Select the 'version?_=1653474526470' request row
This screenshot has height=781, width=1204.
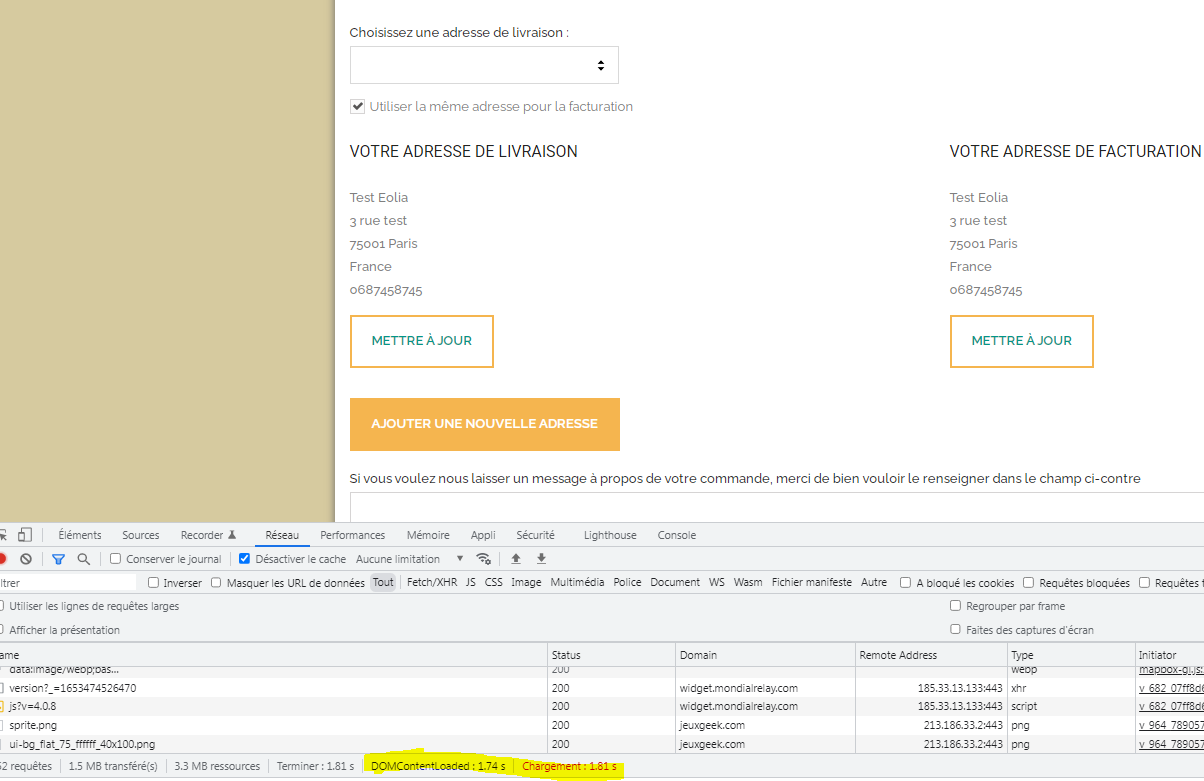[602, 688]
